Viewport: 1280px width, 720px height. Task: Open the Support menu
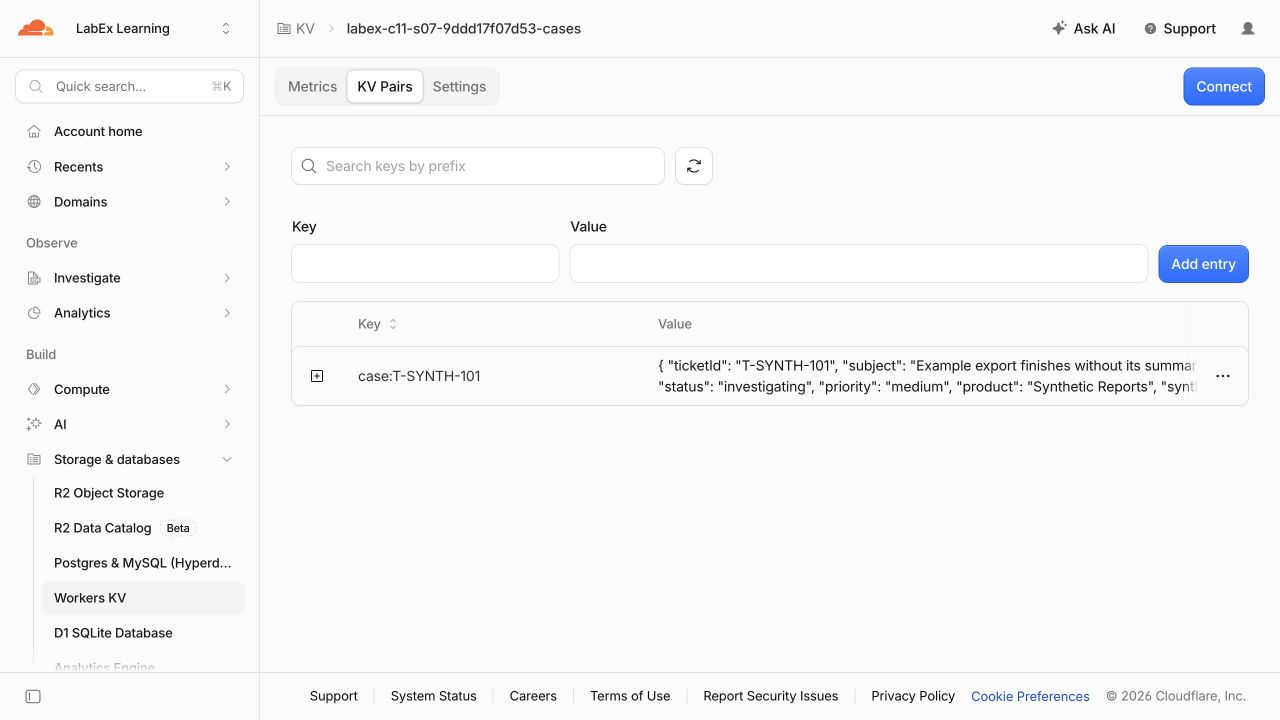coord(1180,29)
